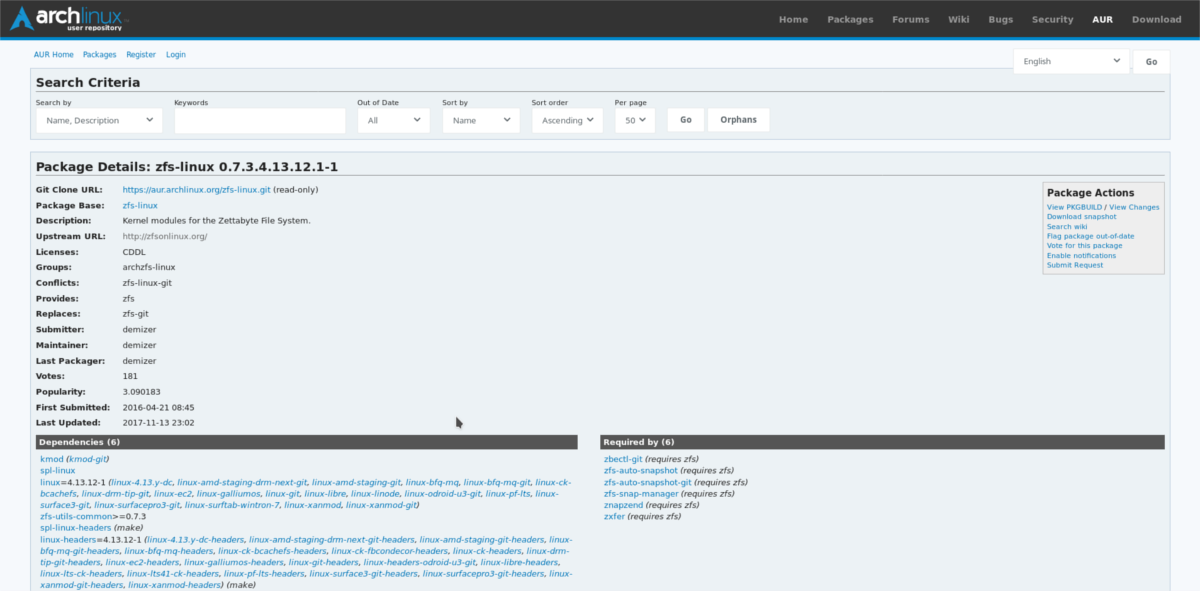
Task: Click Submit Request link
Action: click(1074, 265)
